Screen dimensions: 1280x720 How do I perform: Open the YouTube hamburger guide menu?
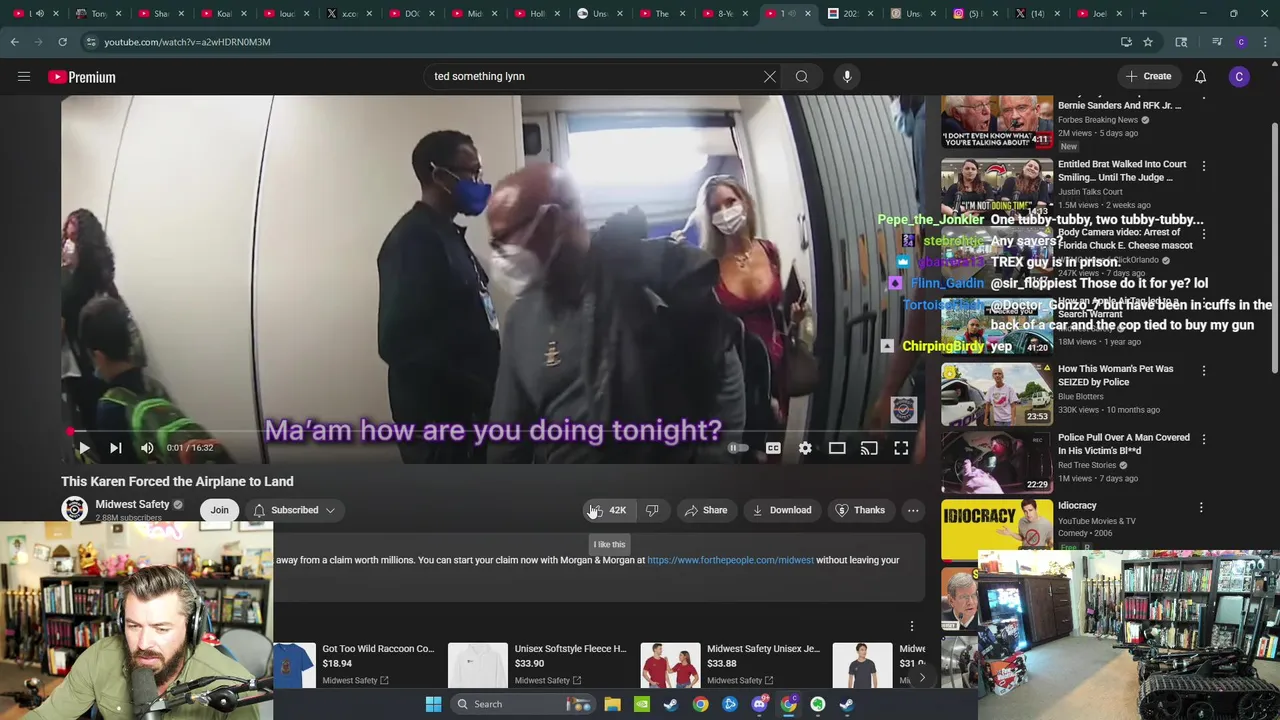[24, 76]
